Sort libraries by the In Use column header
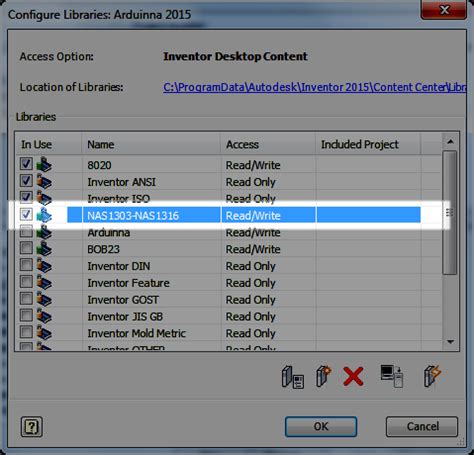 (x=49, y=144)
